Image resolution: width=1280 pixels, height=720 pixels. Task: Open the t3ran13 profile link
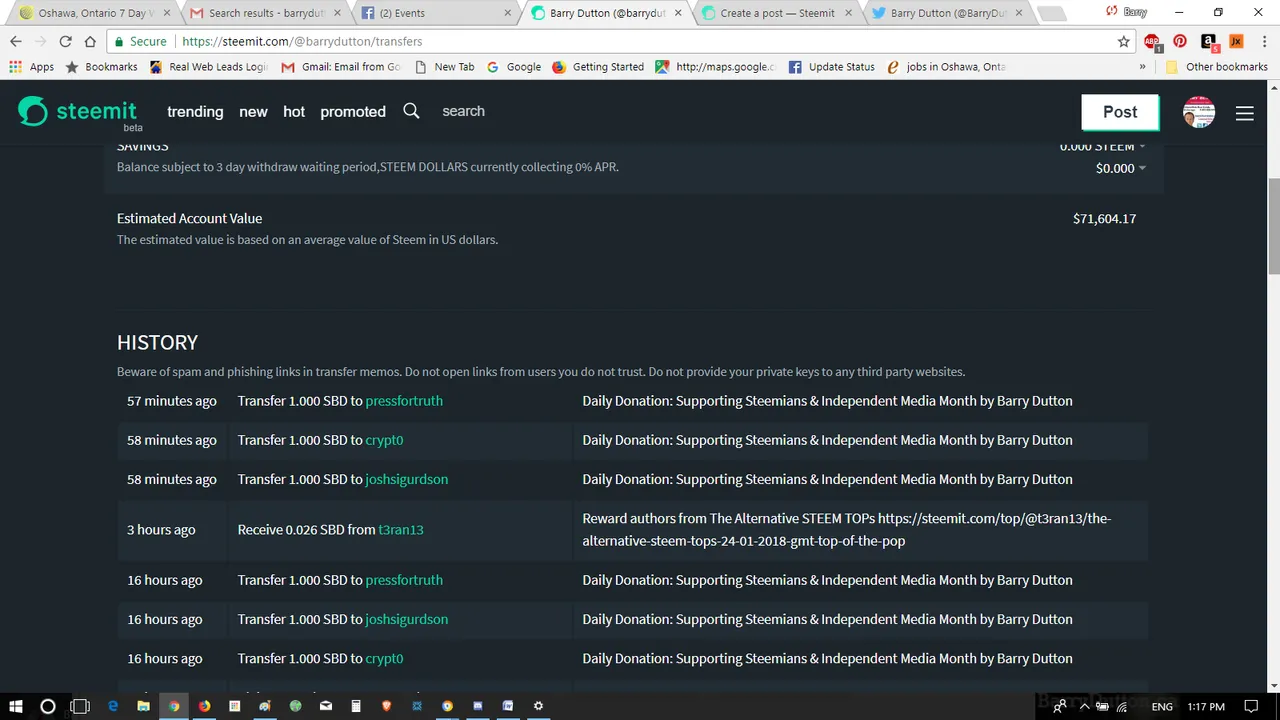click(400, 529)
